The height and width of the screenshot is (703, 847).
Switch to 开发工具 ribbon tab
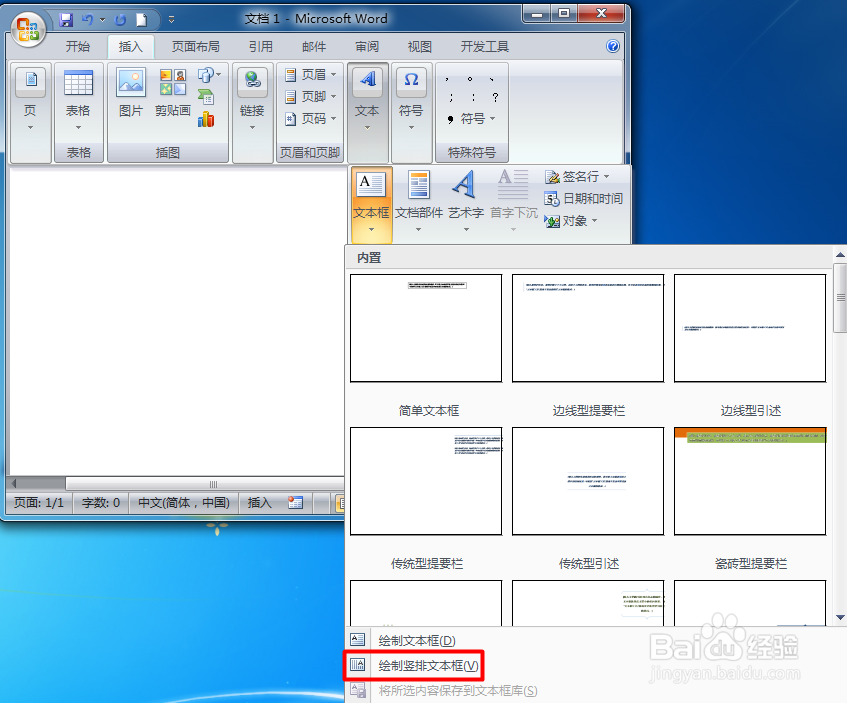point(485,46)
